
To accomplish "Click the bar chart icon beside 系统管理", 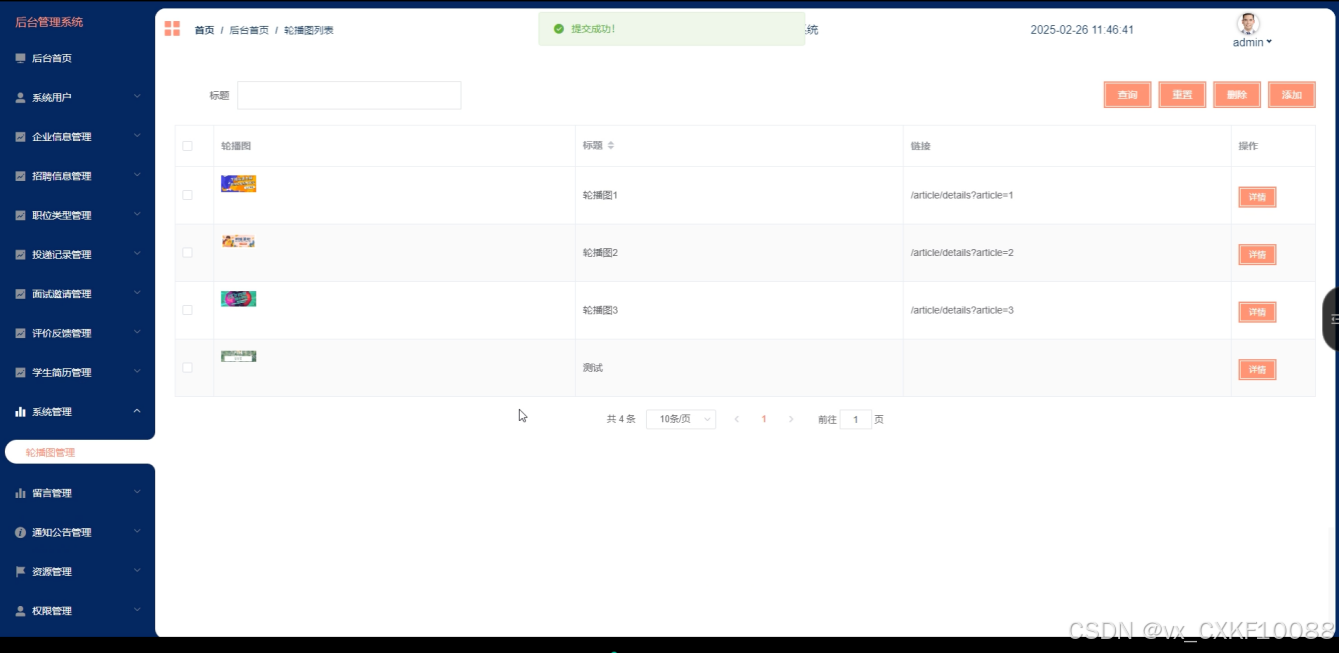I will coord(20,412).
